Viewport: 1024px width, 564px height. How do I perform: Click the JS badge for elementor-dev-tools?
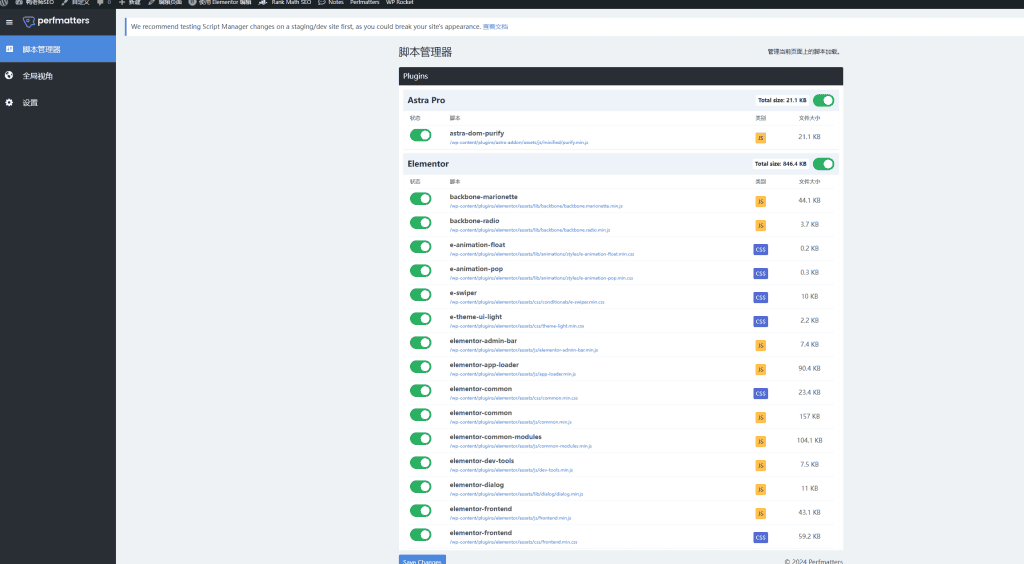point(760,465)
